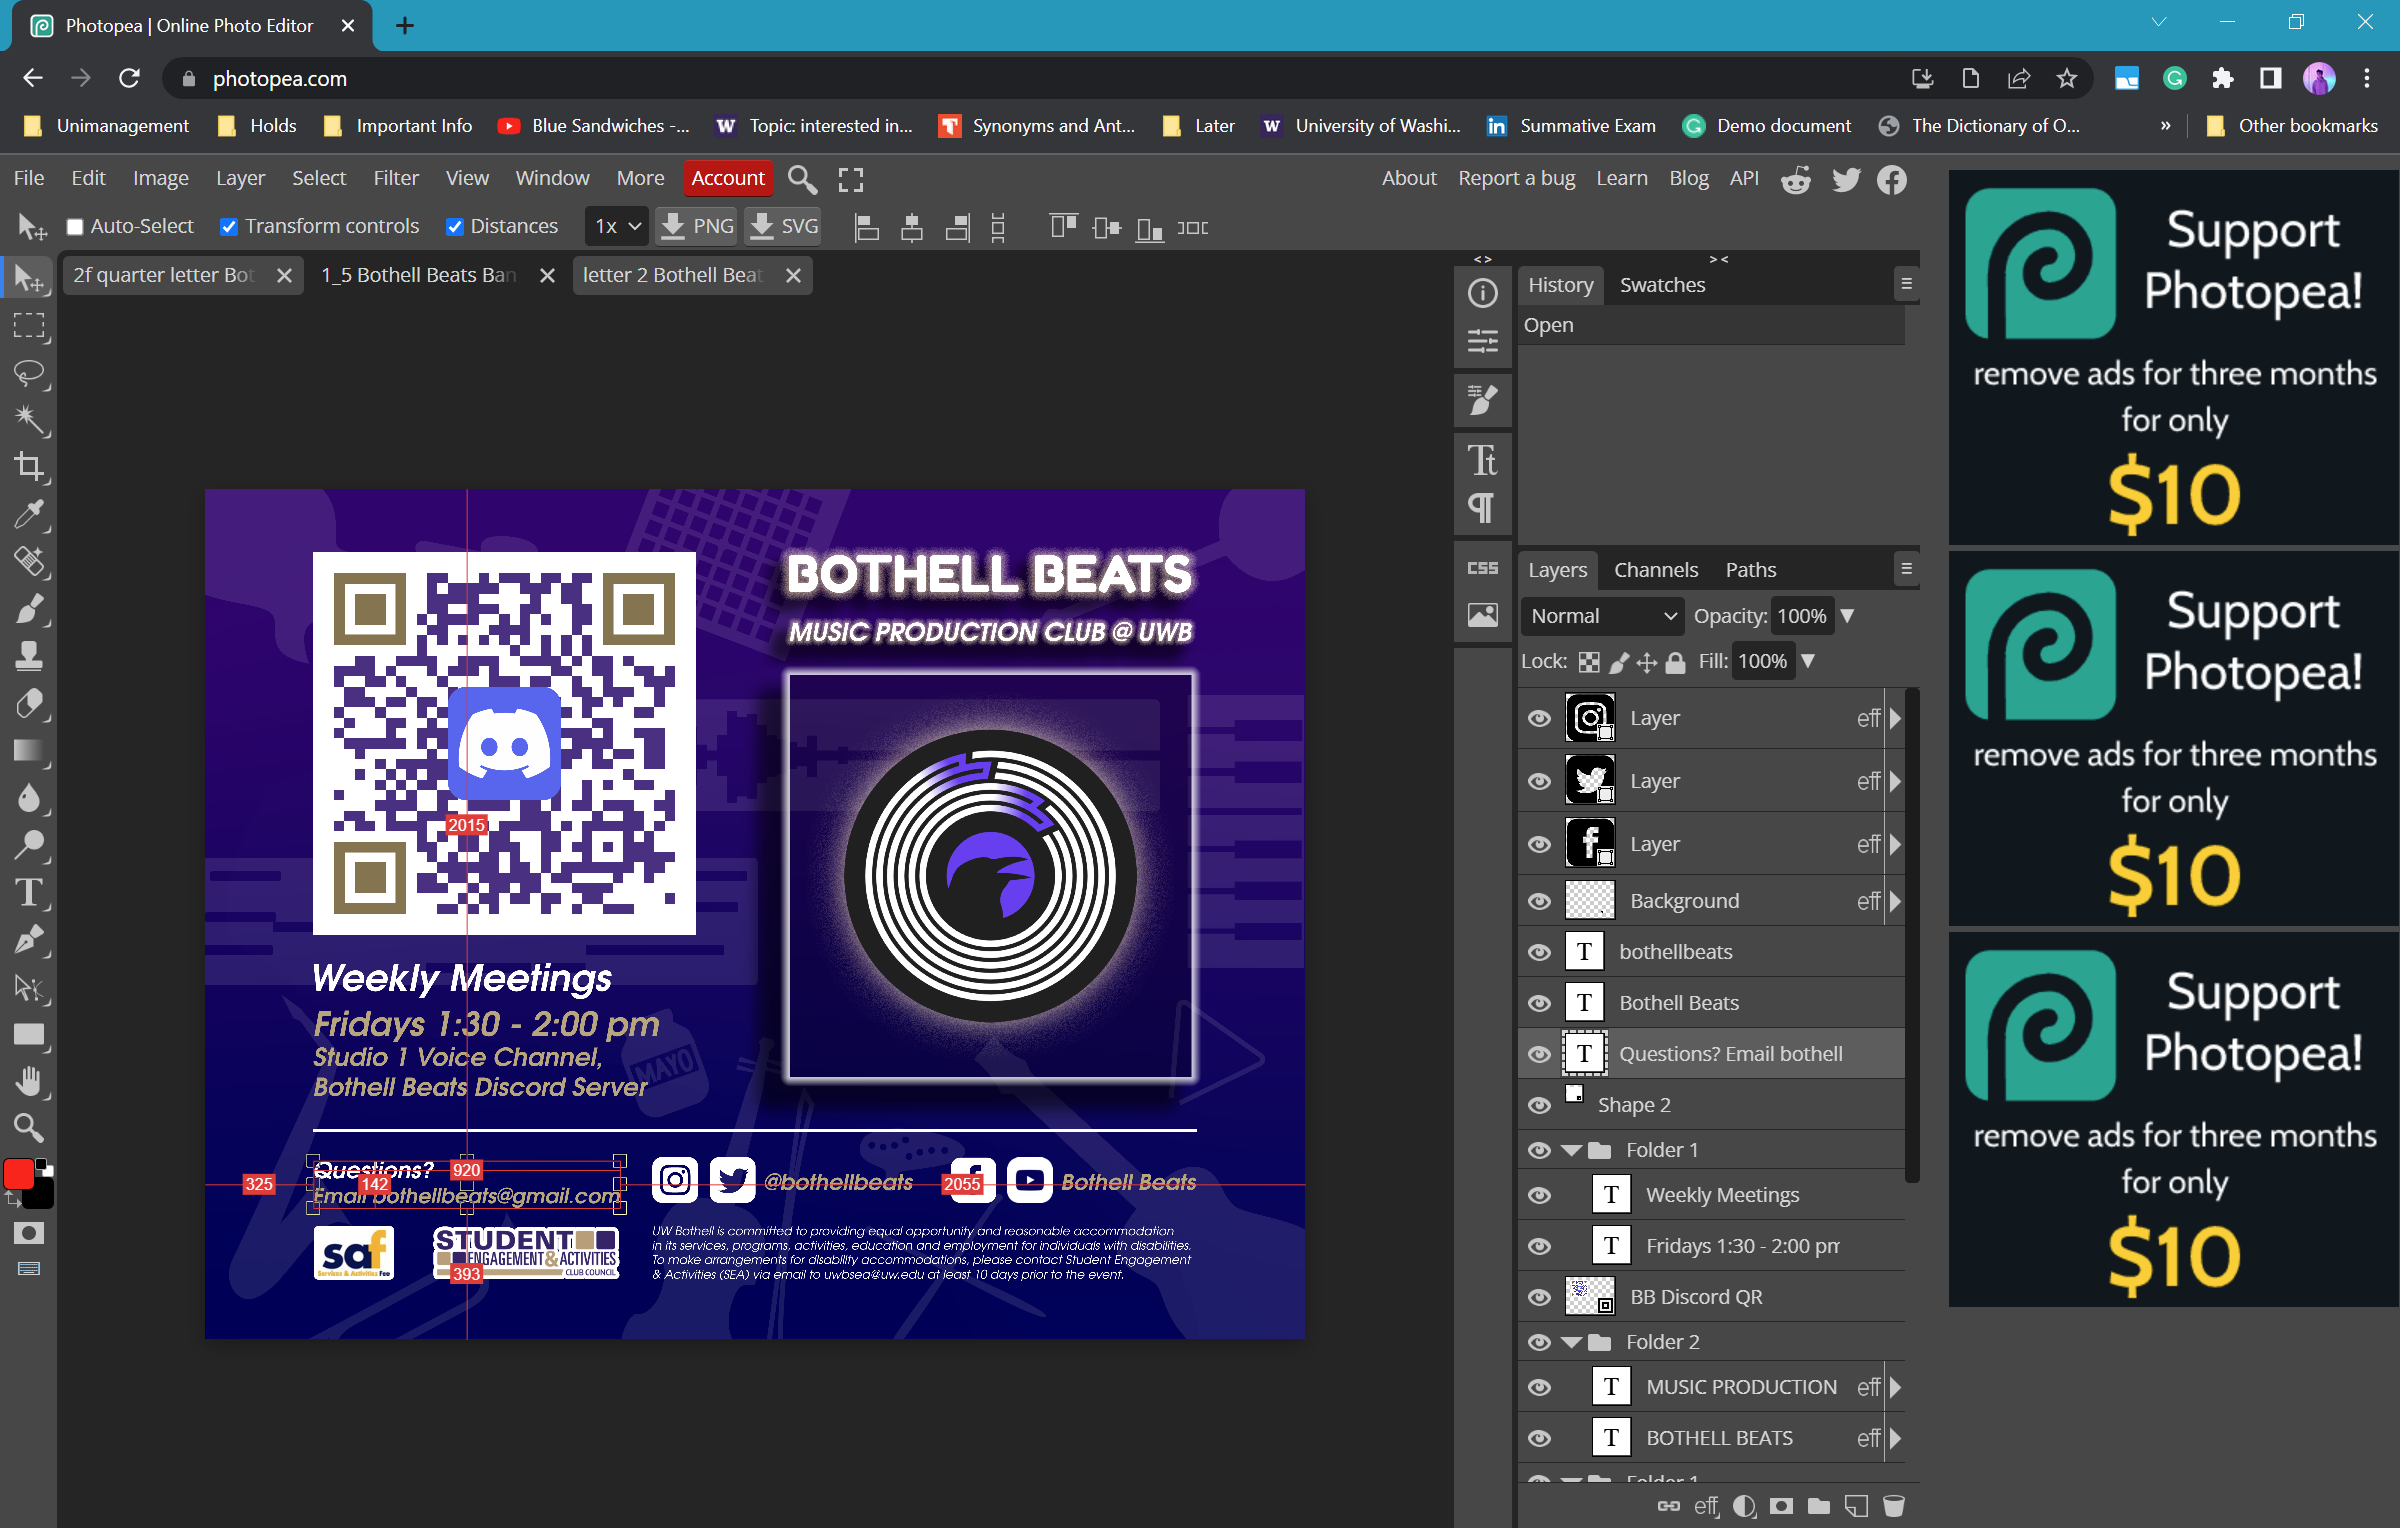The width and height of the screenshot is (2400, 1528).
Task: Select the Lasso tool
Action: [x=29, y=373]
